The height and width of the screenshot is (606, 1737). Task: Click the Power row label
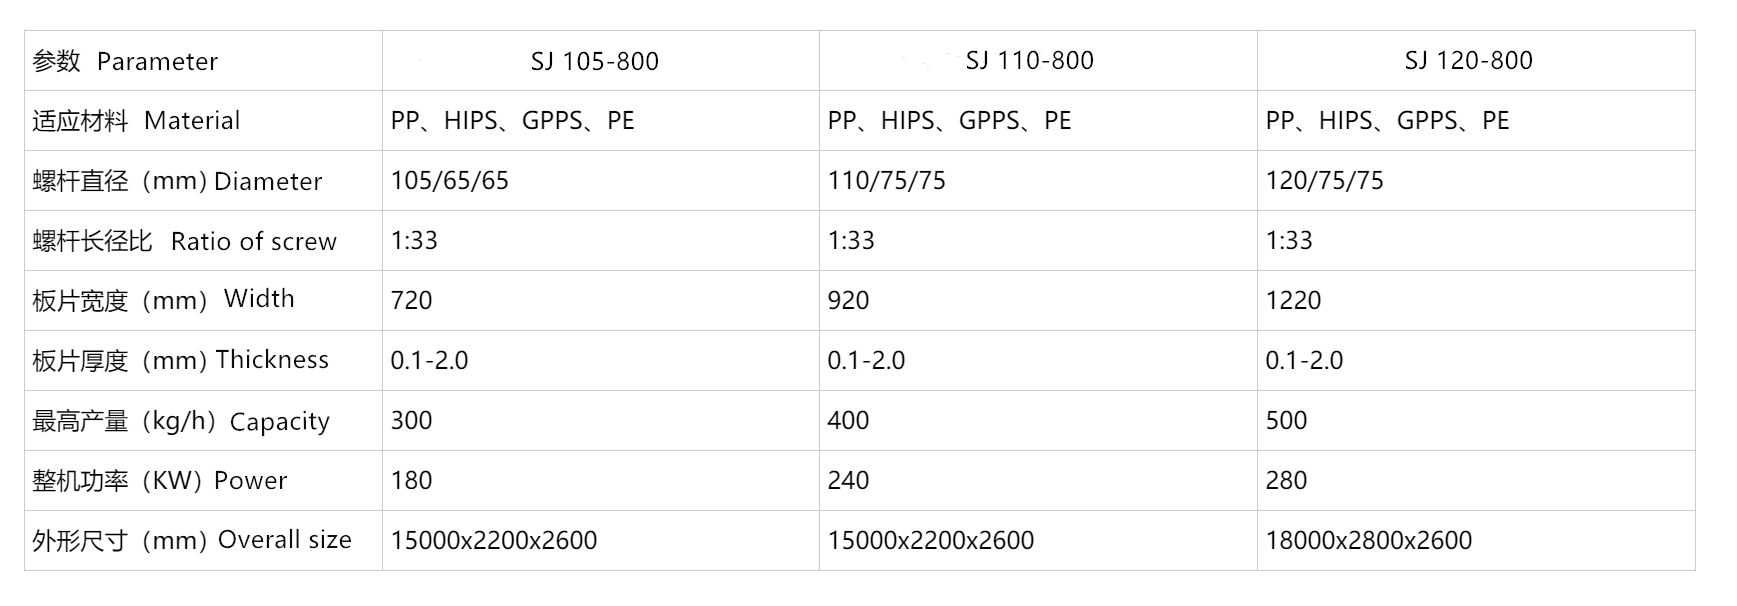[x=160, y=481]
